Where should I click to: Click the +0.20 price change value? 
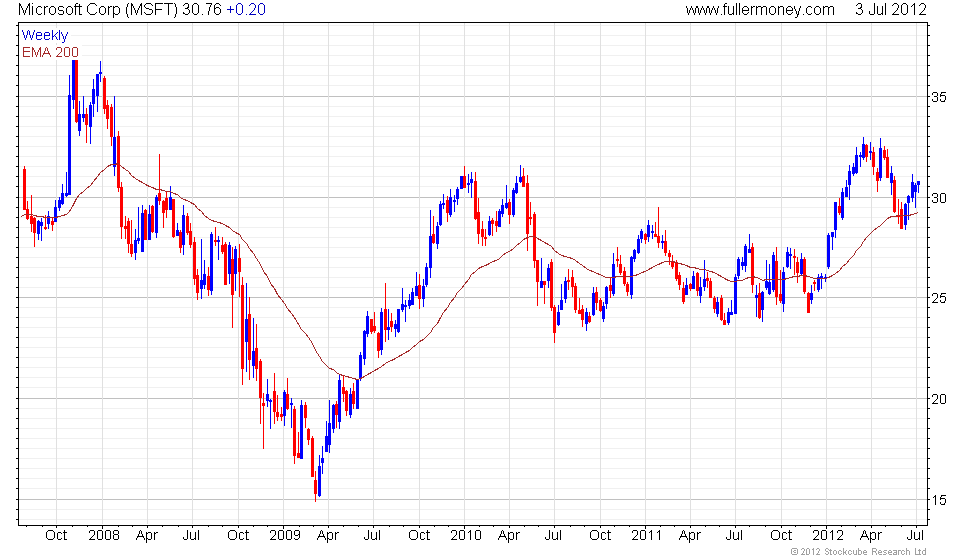tap(246, 10)
